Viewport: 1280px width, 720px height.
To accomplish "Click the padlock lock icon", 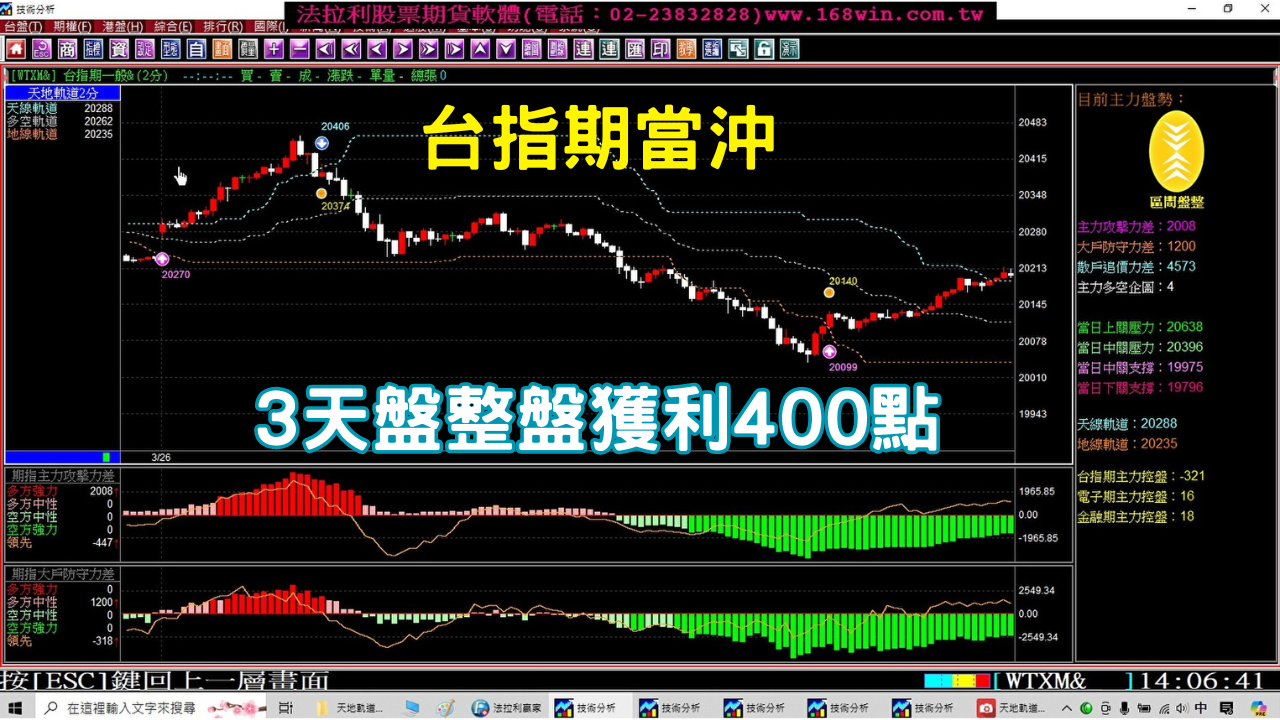I will click(x=764, y=49).
